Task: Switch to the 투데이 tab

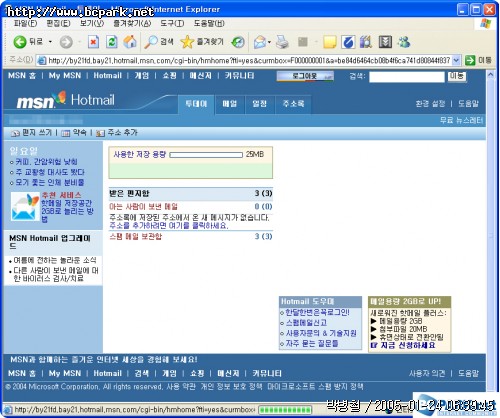Action: pos(196,104)
